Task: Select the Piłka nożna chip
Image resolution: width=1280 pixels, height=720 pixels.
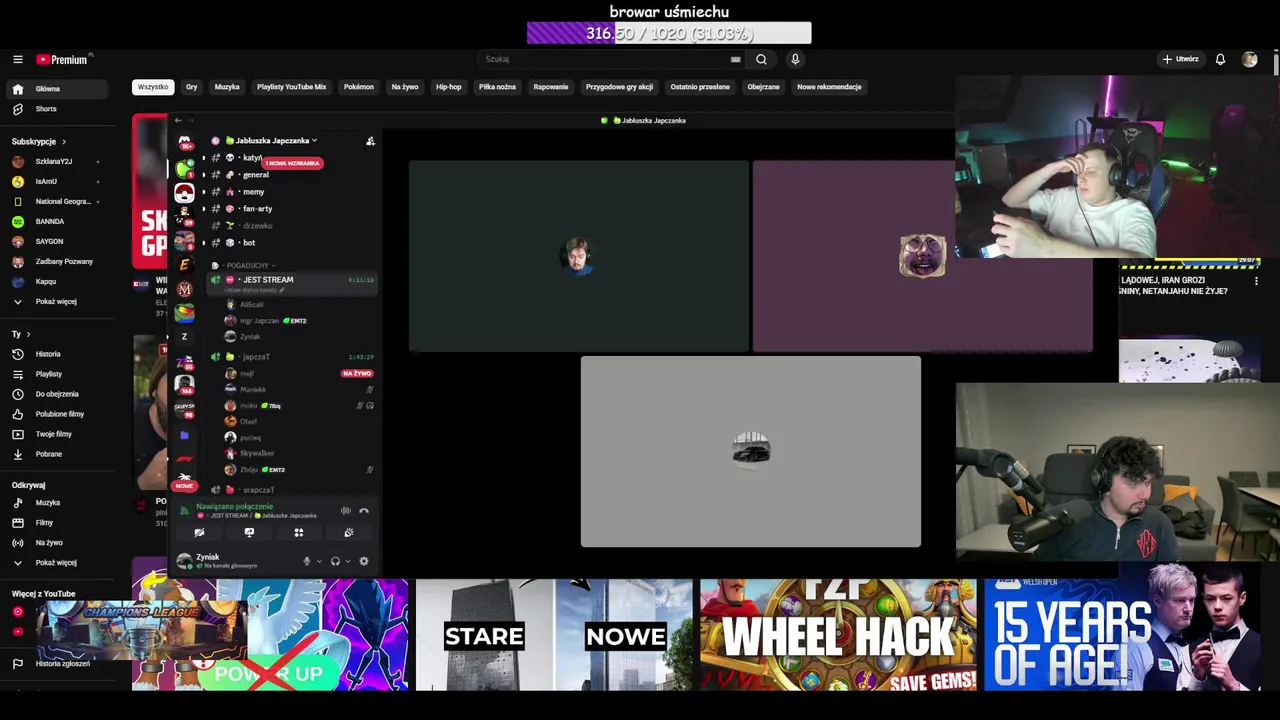Action: pos(497,87)
